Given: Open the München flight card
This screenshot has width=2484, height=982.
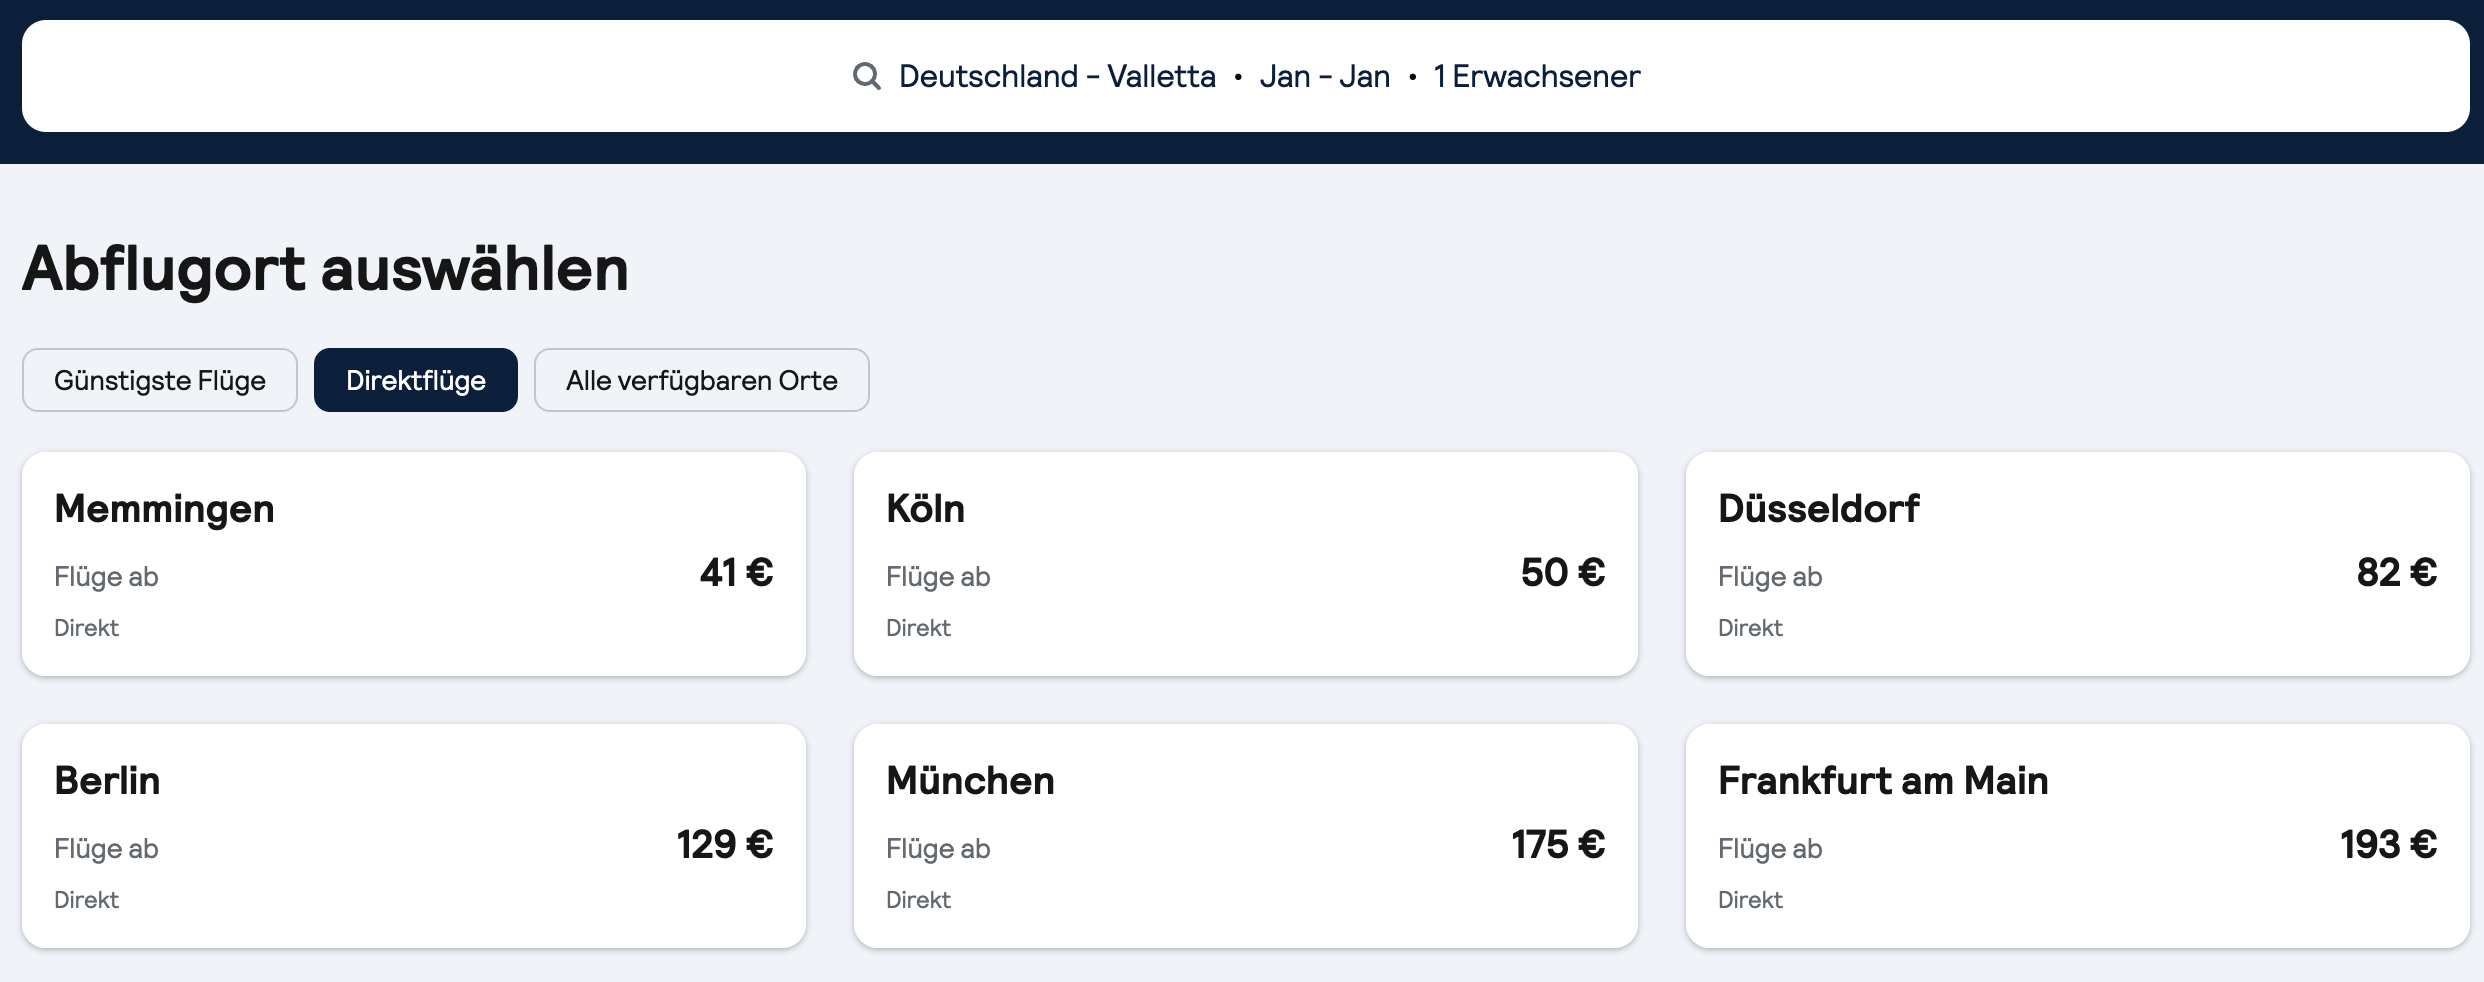Looking at the screenshot, I should tap(1245, 836).
